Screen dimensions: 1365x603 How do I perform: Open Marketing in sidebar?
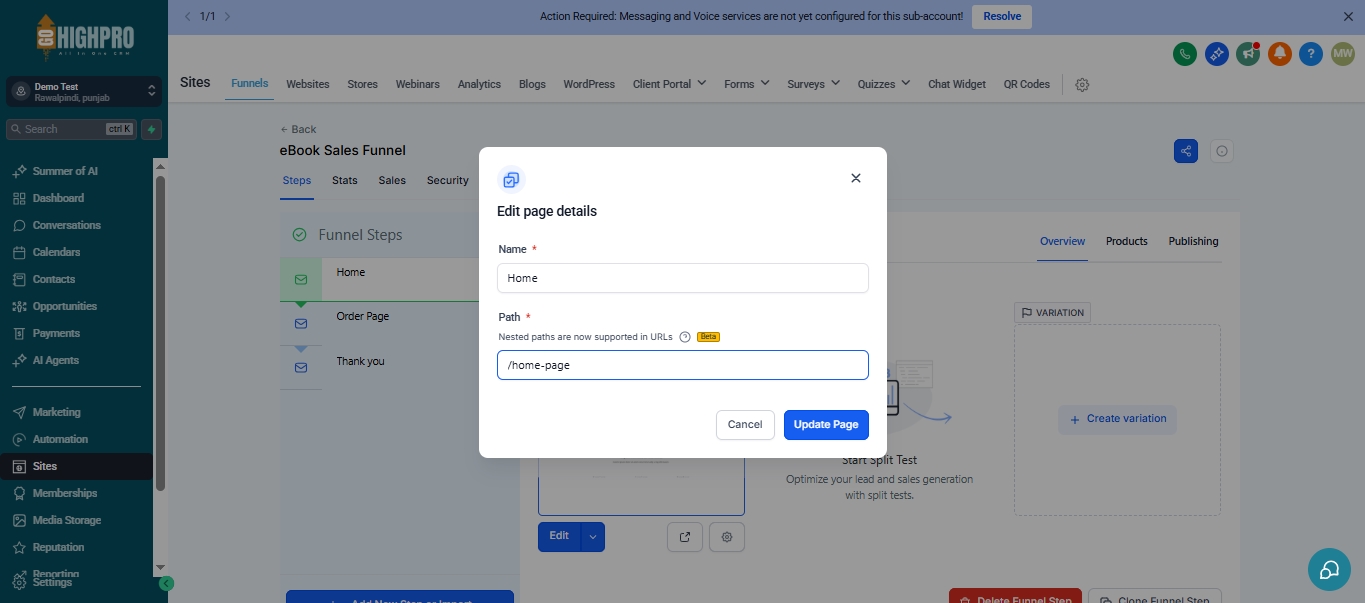56,412
